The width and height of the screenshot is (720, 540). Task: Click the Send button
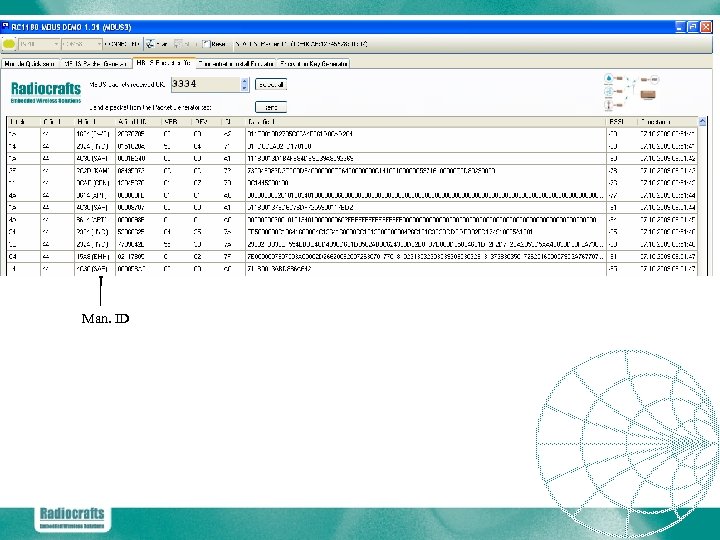pyautogui.click(x=271, y=107)
